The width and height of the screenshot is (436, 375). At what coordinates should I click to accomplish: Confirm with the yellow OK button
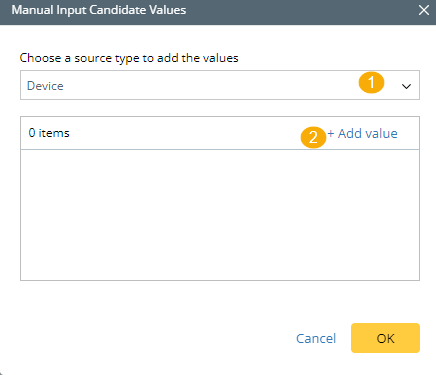tap(385, 338)
